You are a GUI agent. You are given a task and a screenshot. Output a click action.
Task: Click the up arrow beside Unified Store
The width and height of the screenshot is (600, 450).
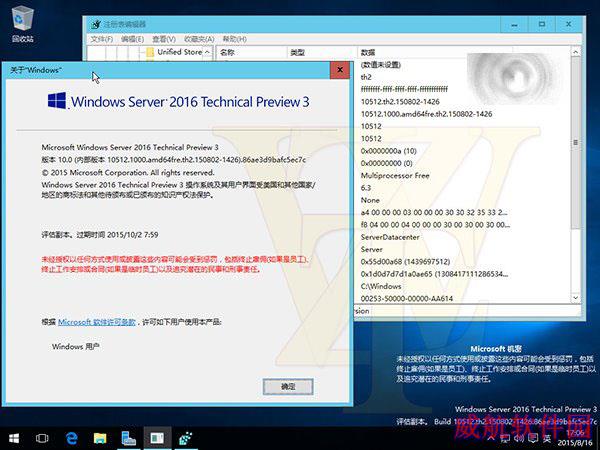pos(207,52)
